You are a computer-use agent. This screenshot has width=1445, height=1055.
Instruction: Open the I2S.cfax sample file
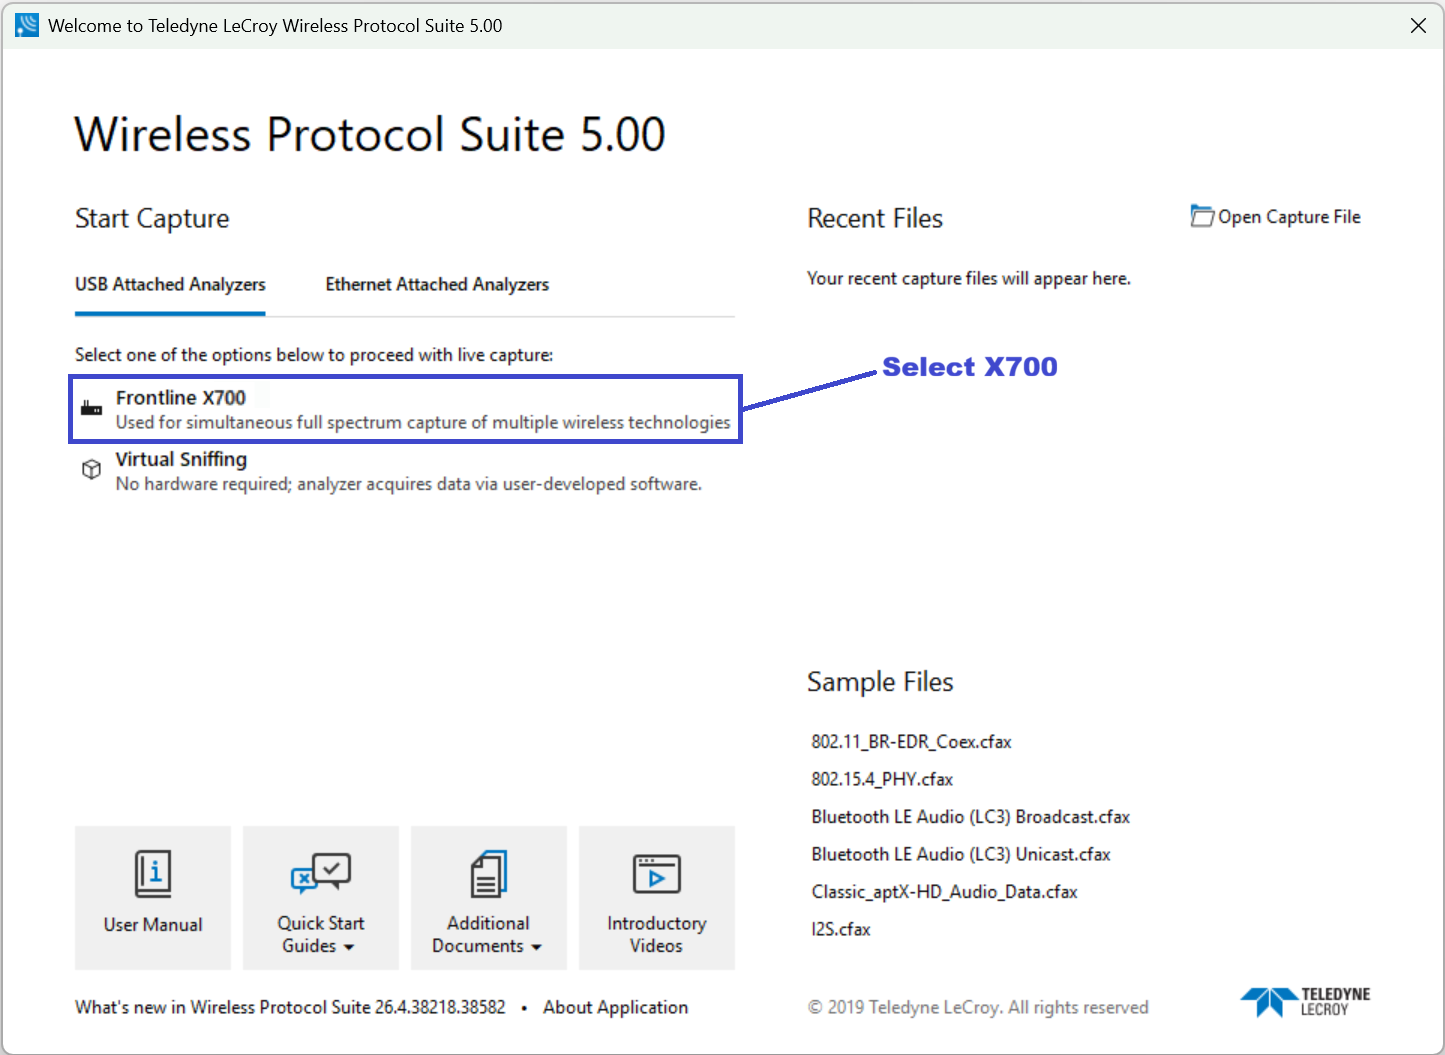pos(841,929)
